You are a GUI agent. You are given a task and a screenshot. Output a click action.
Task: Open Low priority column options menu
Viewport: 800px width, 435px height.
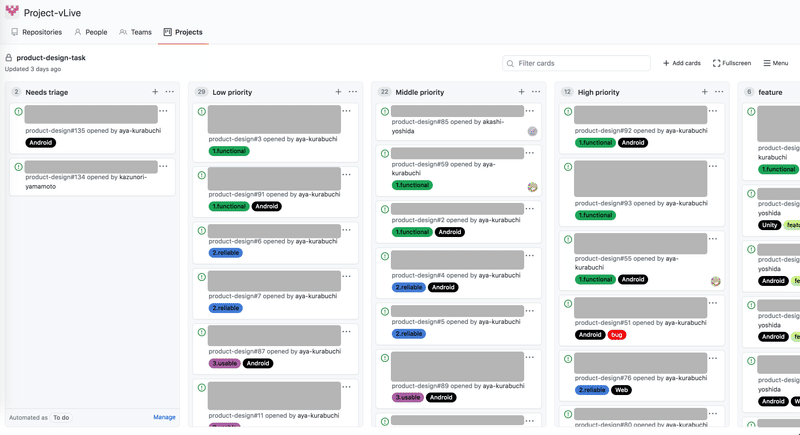pyautogui.click(x=353, y=92)
